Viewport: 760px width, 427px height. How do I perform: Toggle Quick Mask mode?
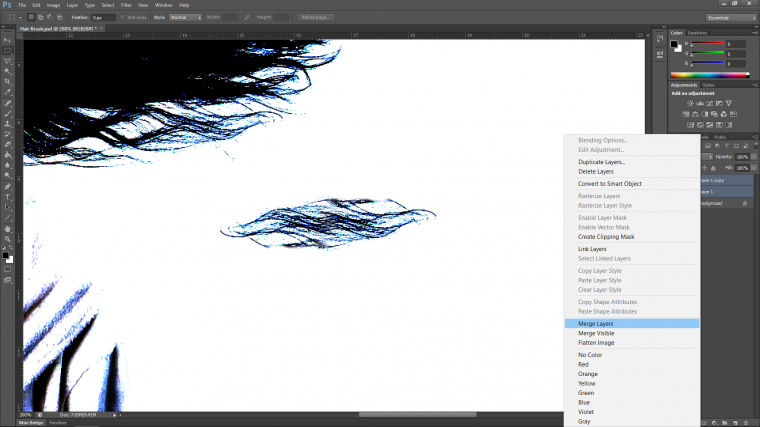(7, 269)
